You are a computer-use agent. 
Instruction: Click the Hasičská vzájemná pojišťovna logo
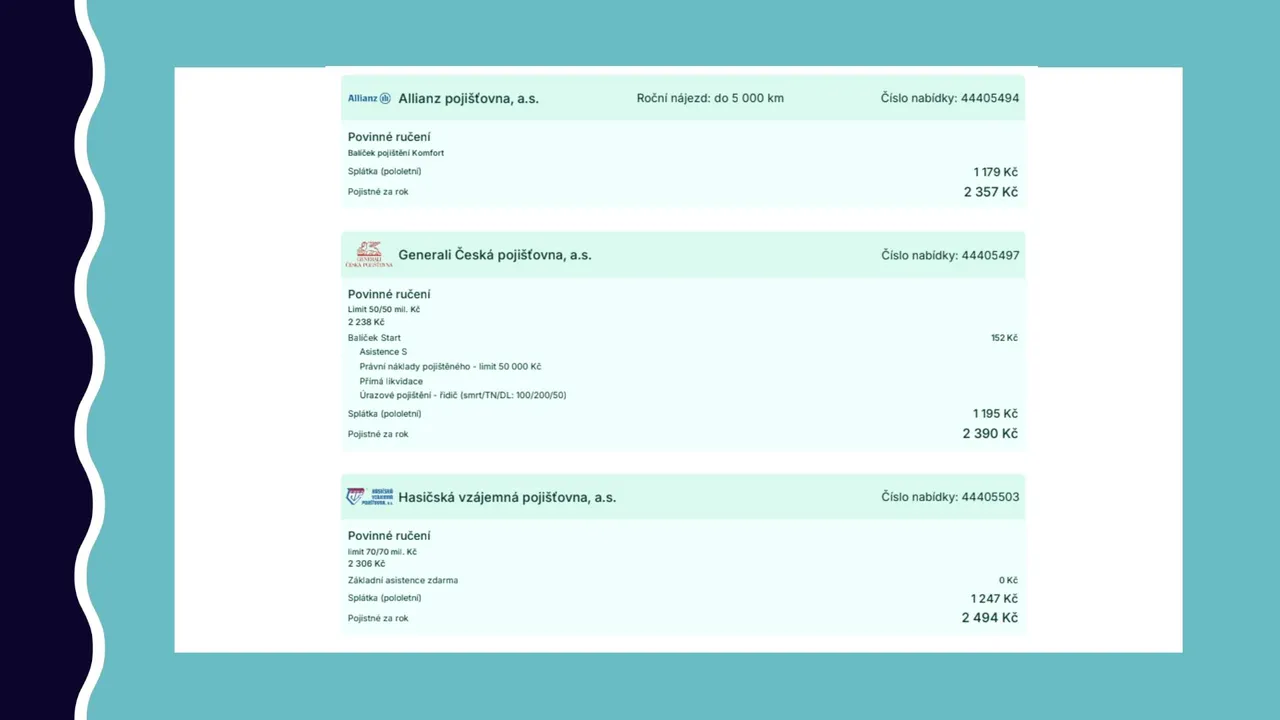(x=369, y=497)
